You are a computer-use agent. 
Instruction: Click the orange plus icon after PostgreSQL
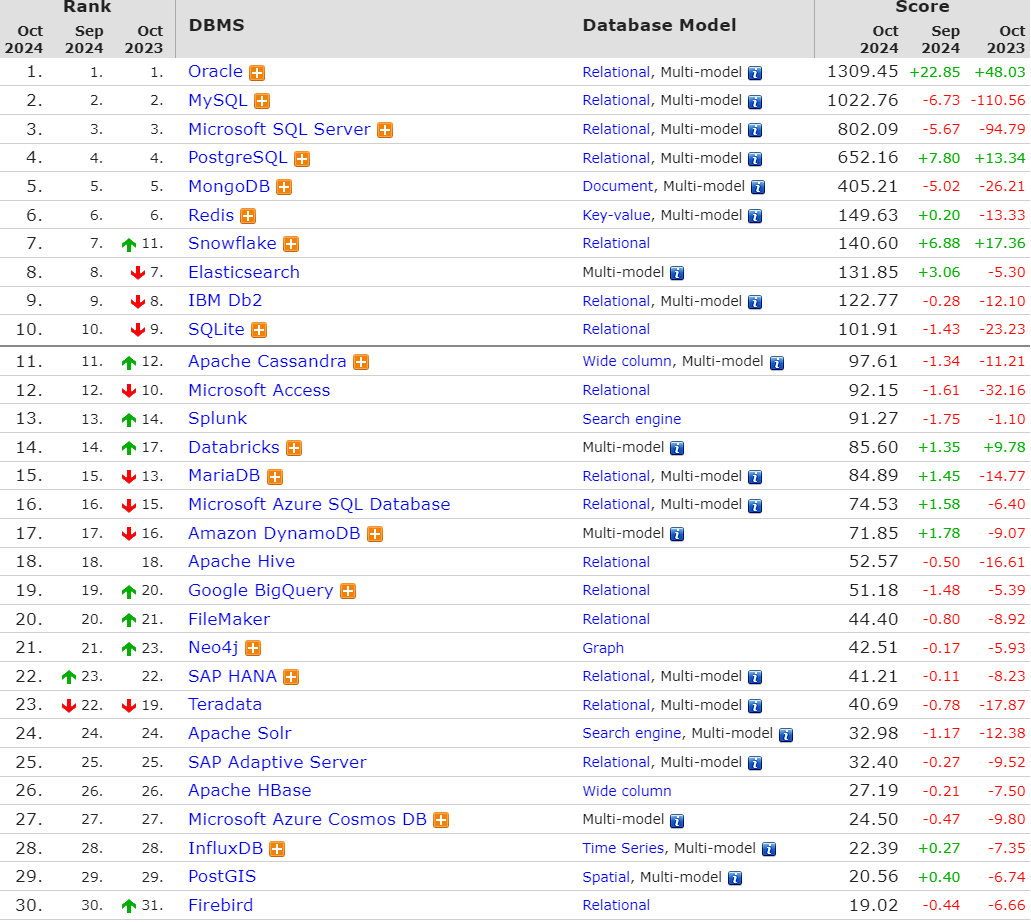[302, 158]
